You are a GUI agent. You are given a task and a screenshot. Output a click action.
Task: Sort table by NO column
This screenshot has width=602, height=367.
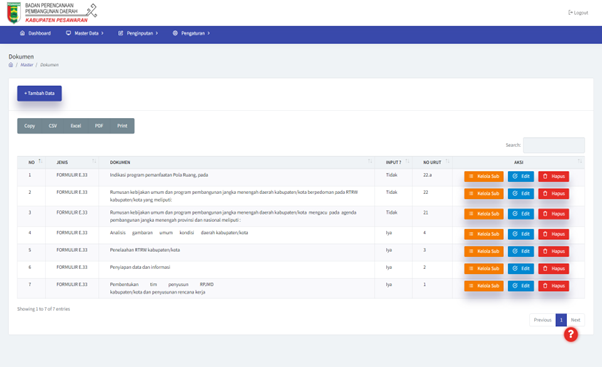(x=31, y=162)
